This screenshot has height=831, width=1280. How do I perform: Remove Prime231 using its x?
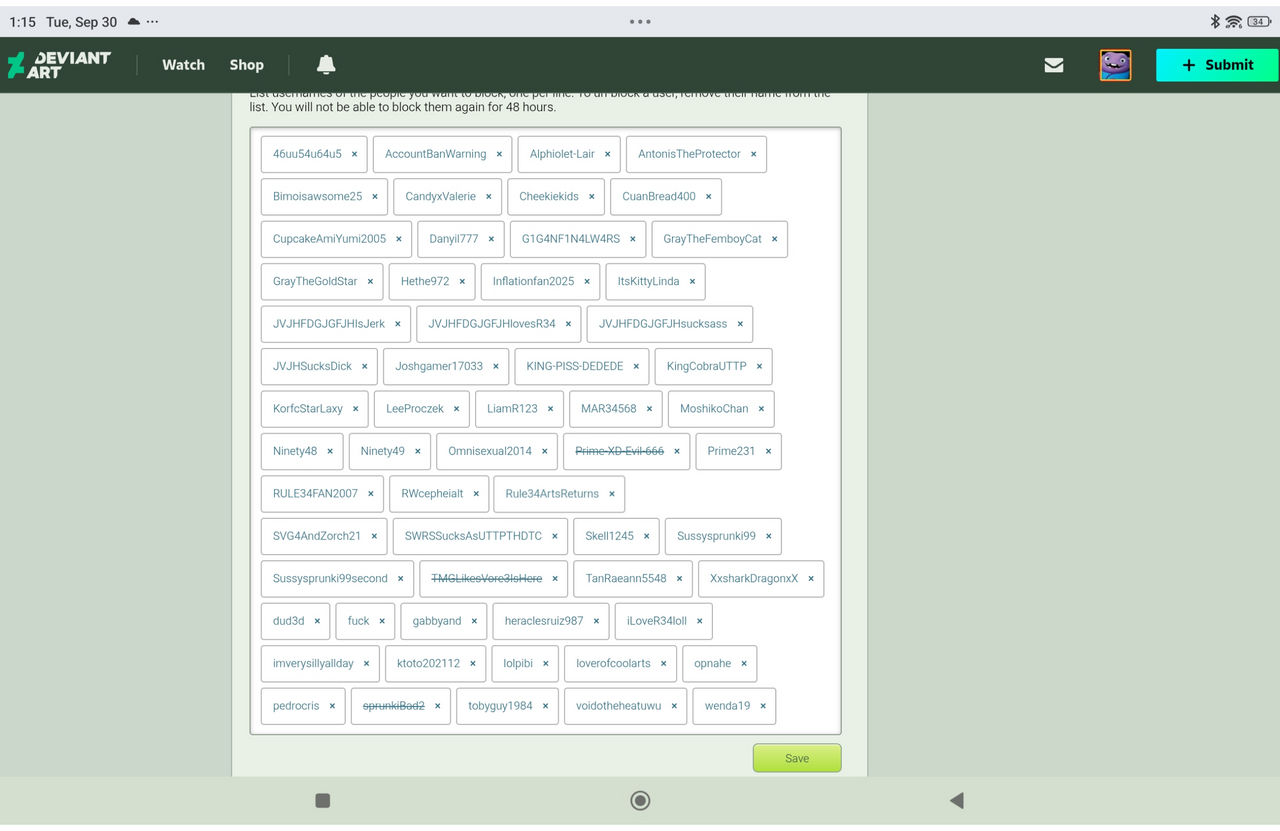(x=768, y=451)
